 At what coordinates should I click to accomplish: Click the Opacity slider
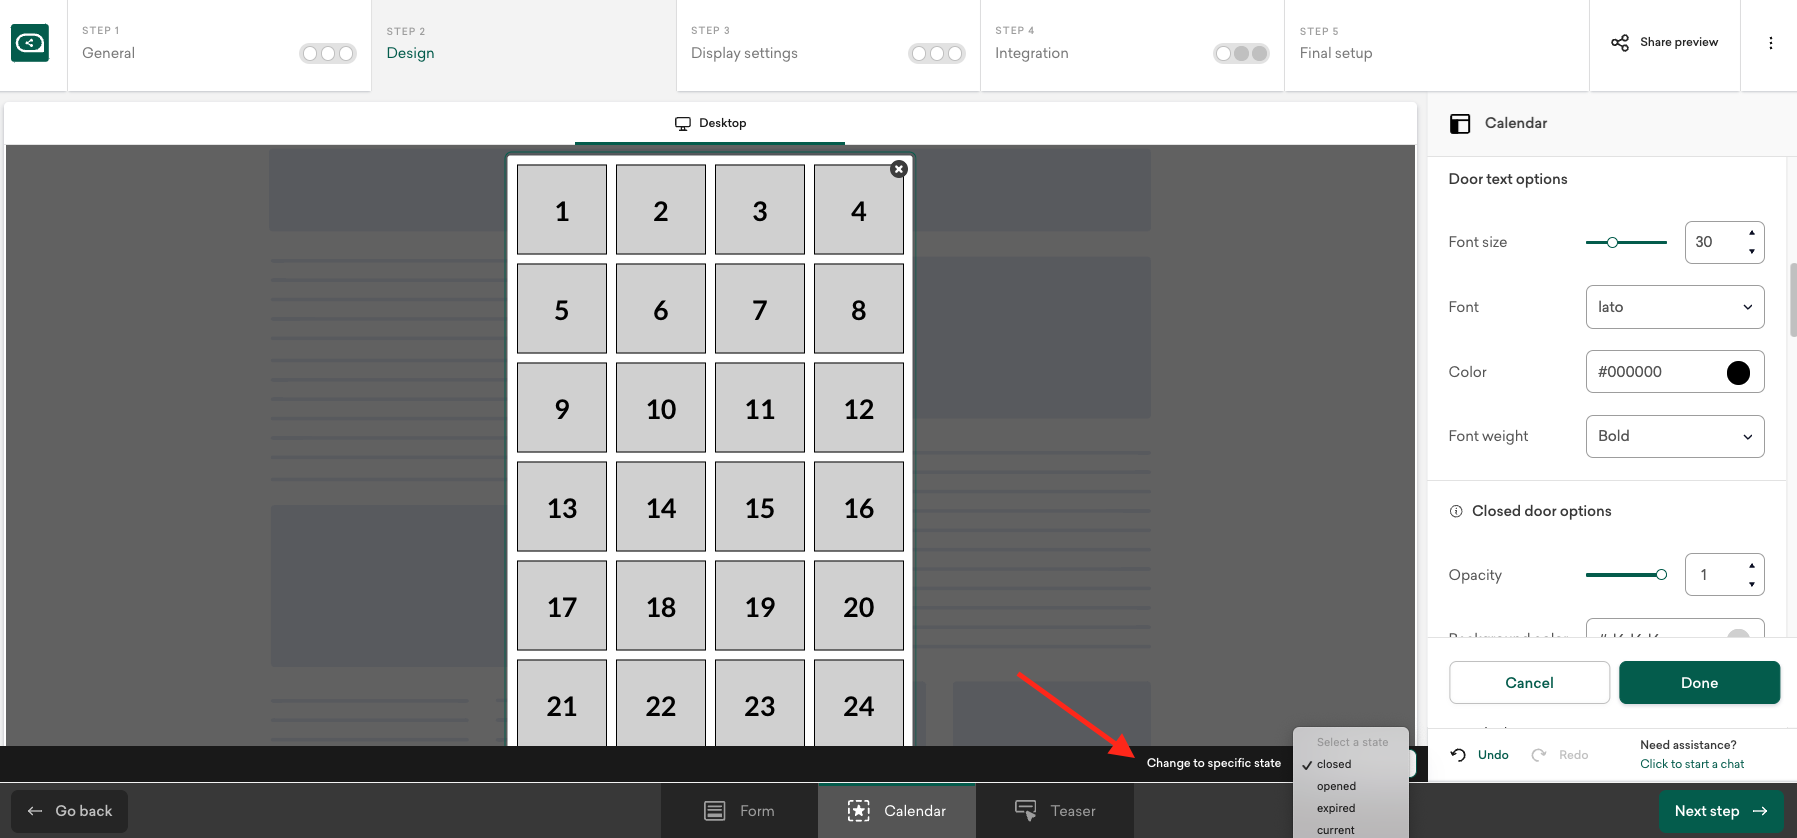pos(1626,575)
